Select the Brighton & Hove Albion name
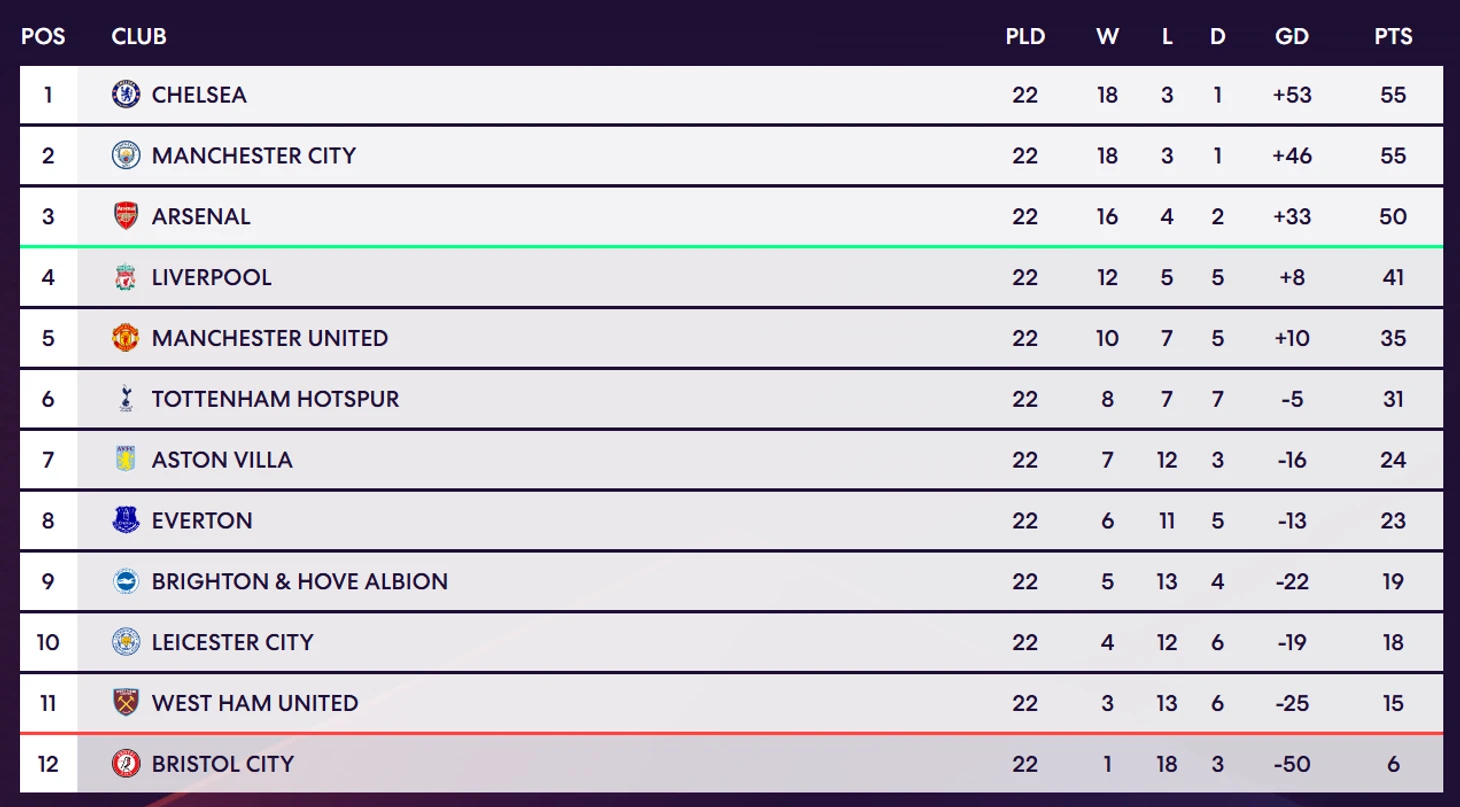The width and height of the screenshot is (1460, 807). pyautogui.click(x=300, y=582)
